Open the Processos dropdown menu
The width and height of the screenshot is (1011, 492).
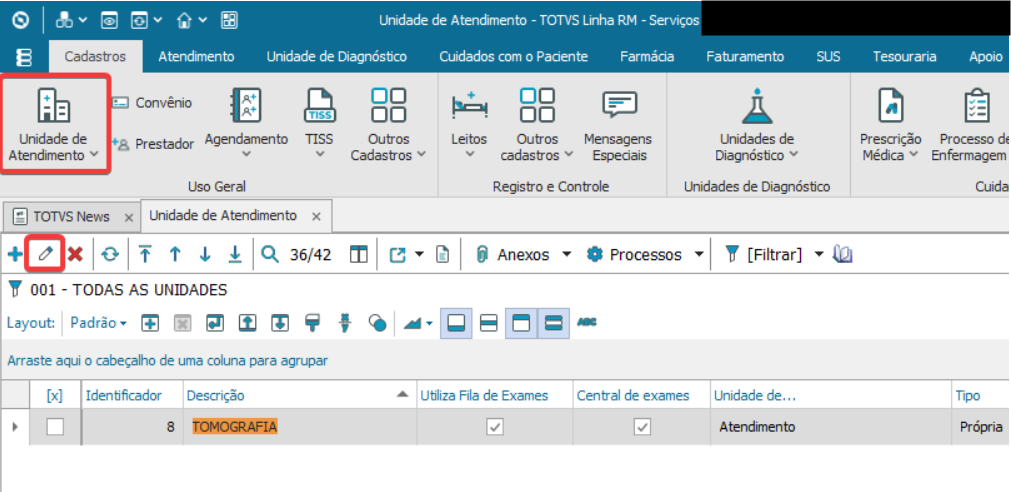coord(699,255)
